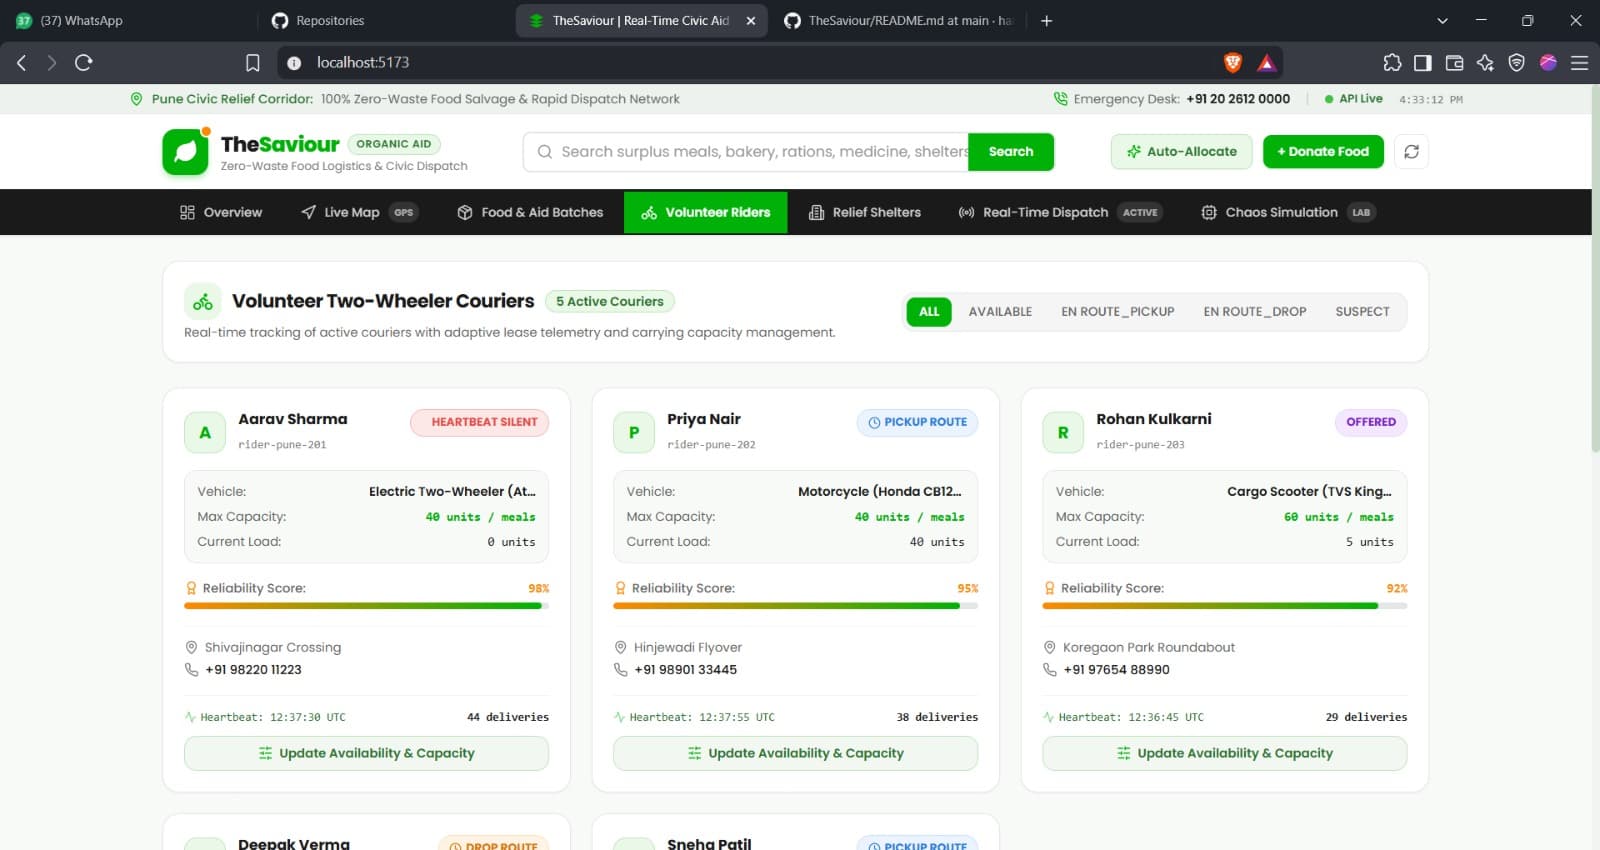
Task: Open a new browser tab with plus button
Action: 1046,21
